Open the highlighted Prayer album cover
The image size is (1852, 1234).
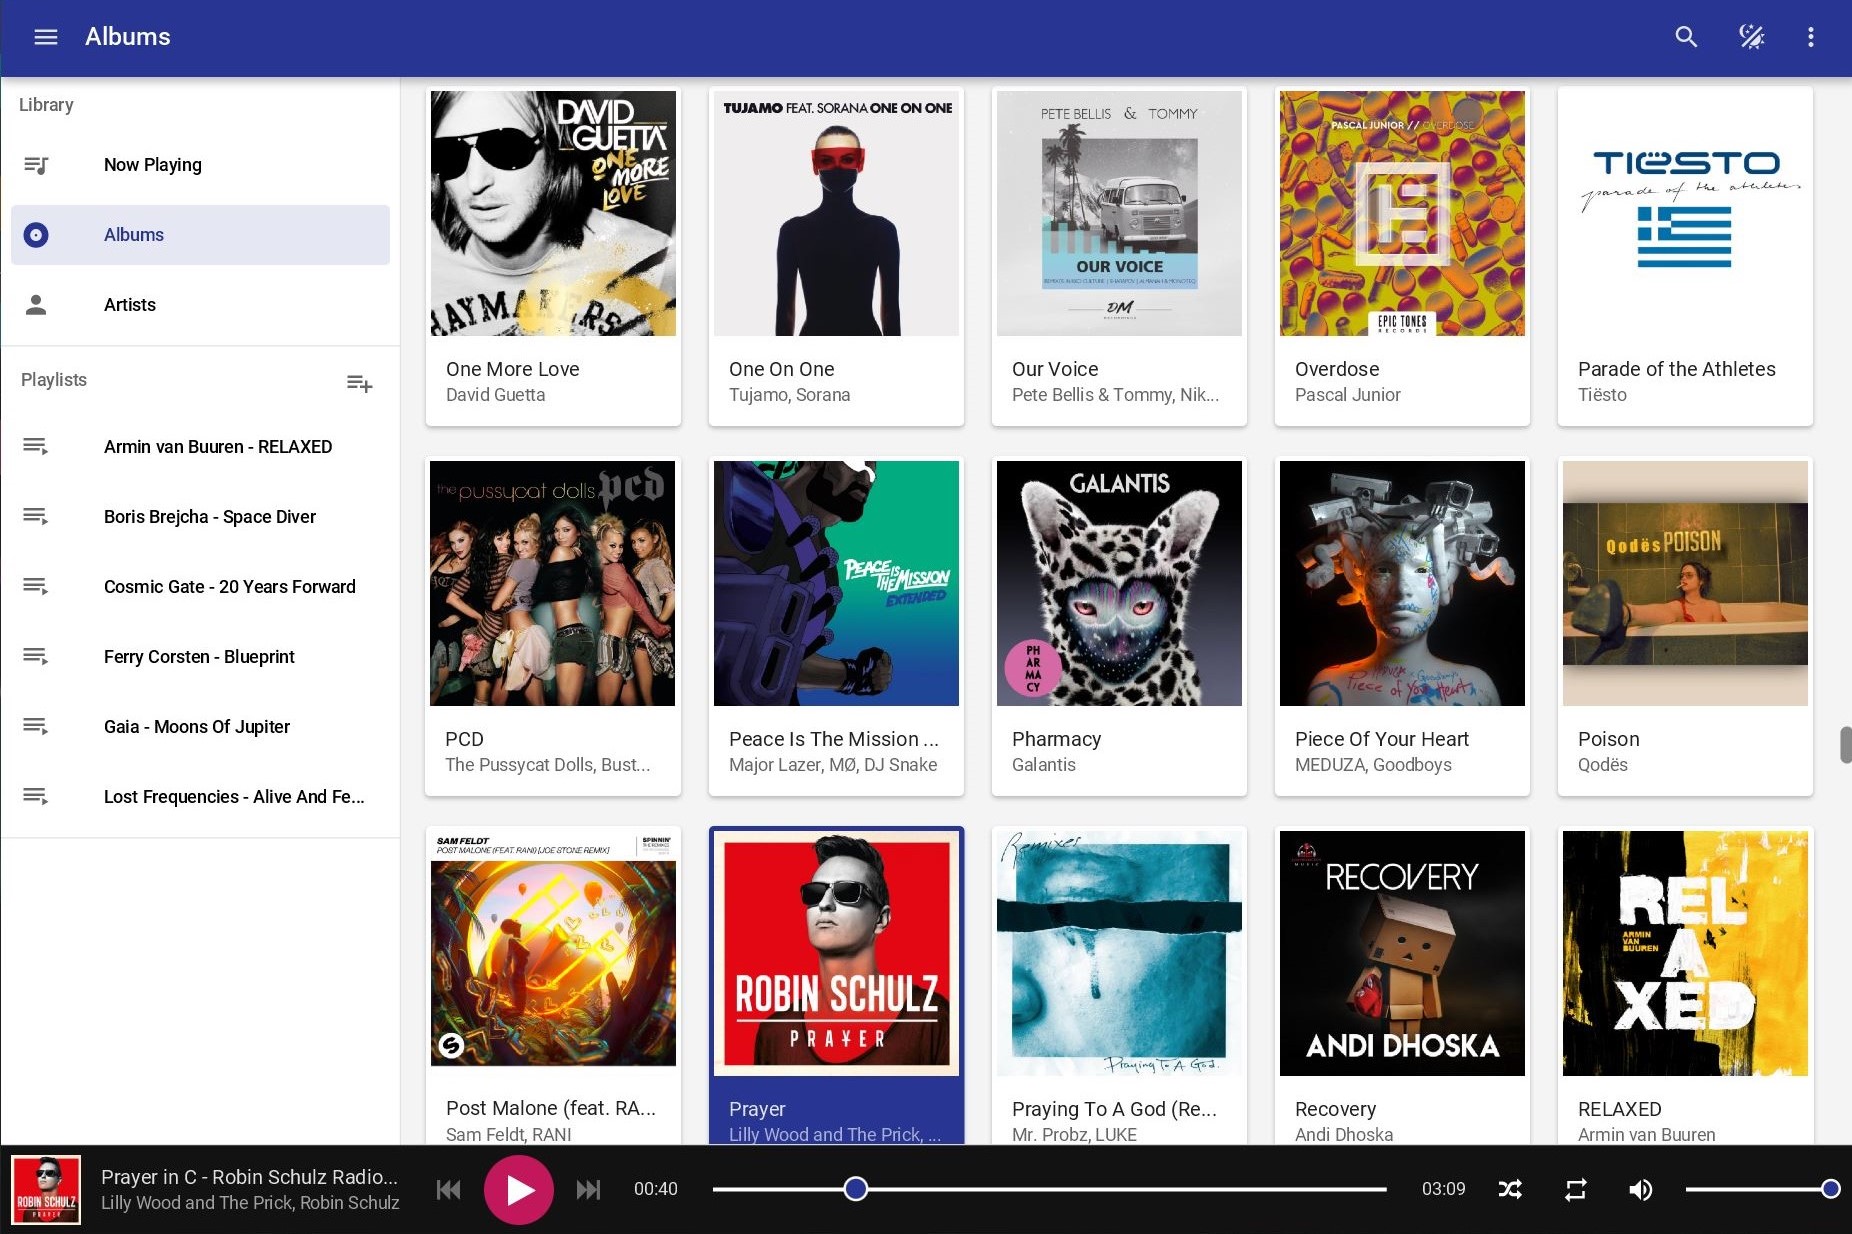point(836,953)
